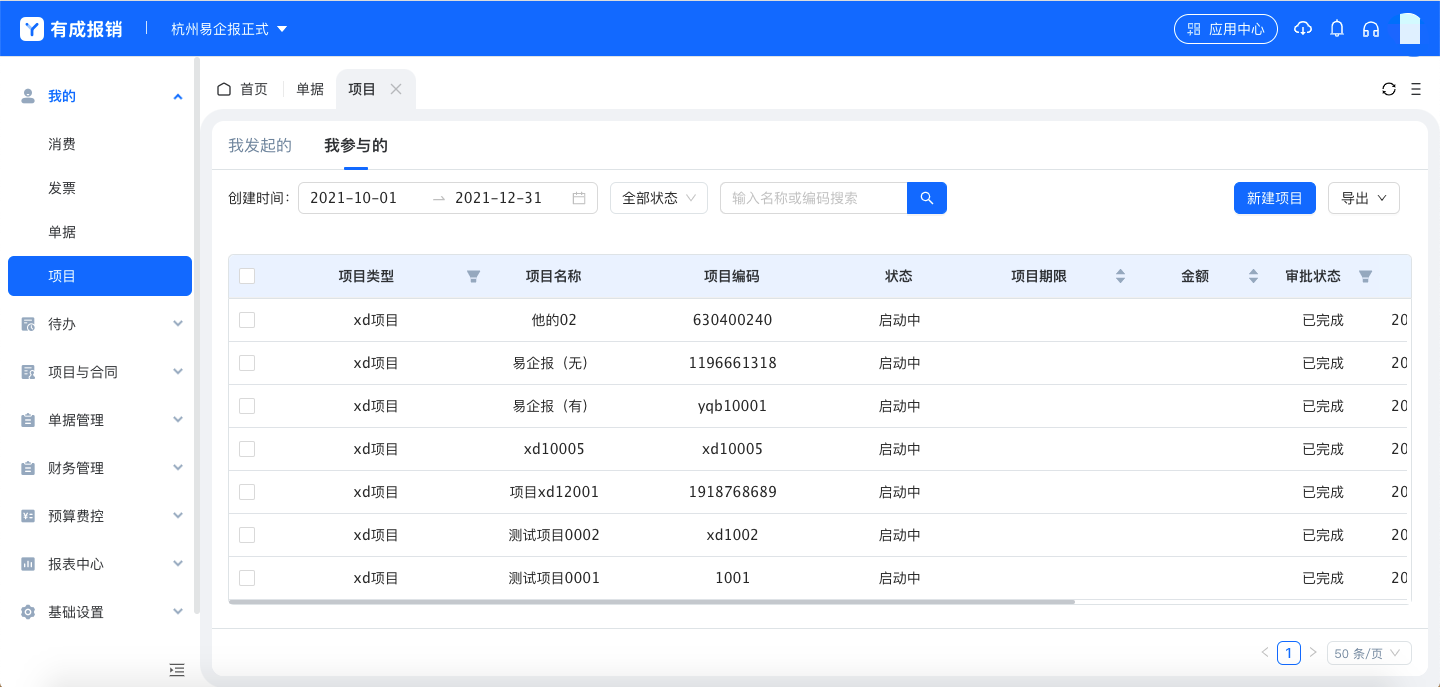Screen dimensions: 1440x687
Task: Click the headset customer service icon
Action: coord(1371,29)
